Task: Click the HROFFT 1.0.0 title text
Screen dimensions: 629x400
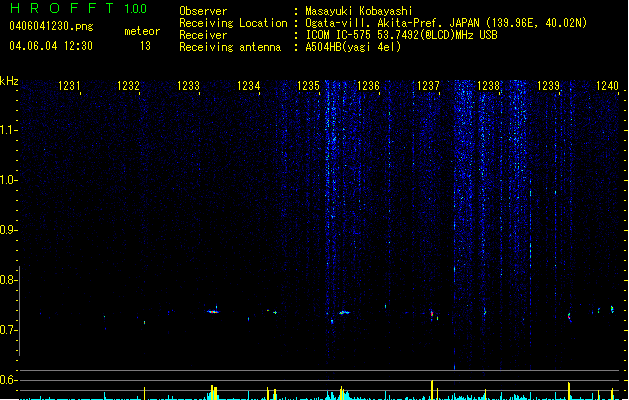Action: coord(79,8)
